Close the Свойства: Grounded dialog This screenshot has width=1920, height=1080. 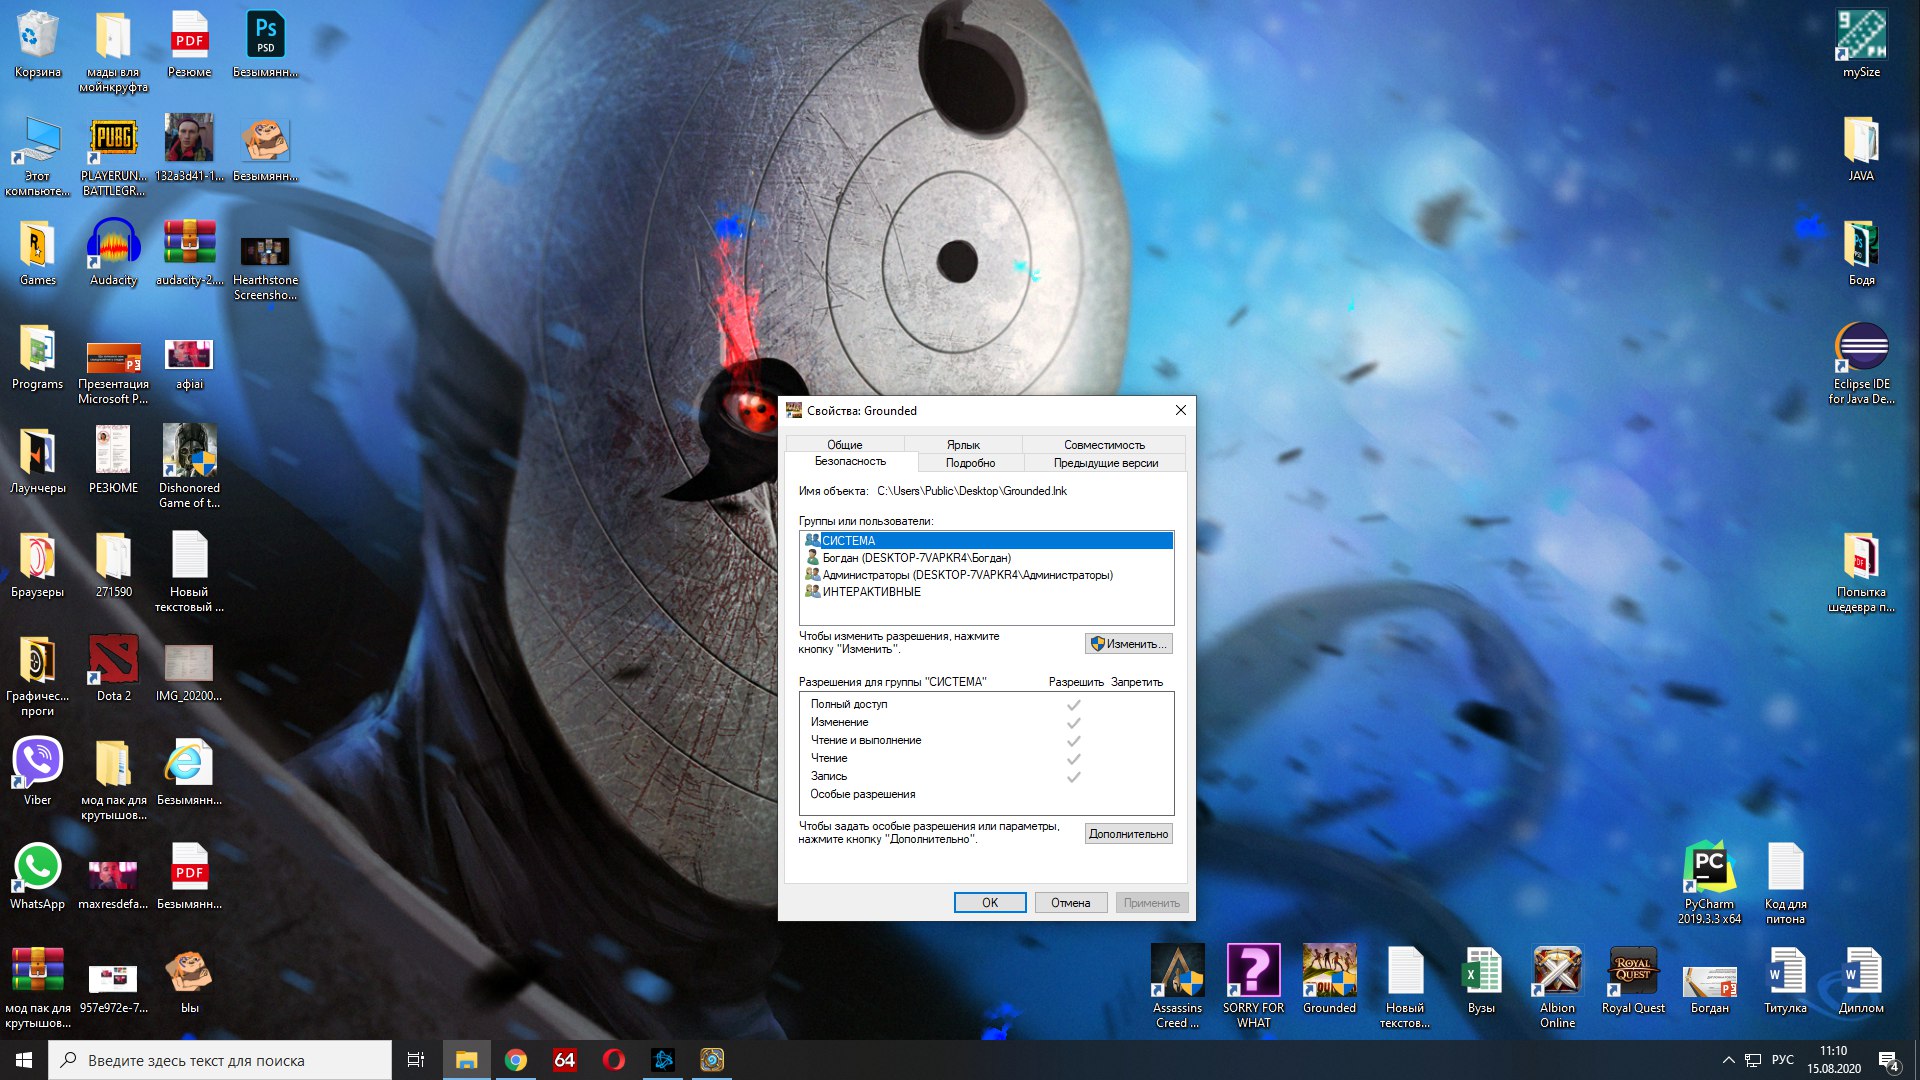[x=1180, y=411]
